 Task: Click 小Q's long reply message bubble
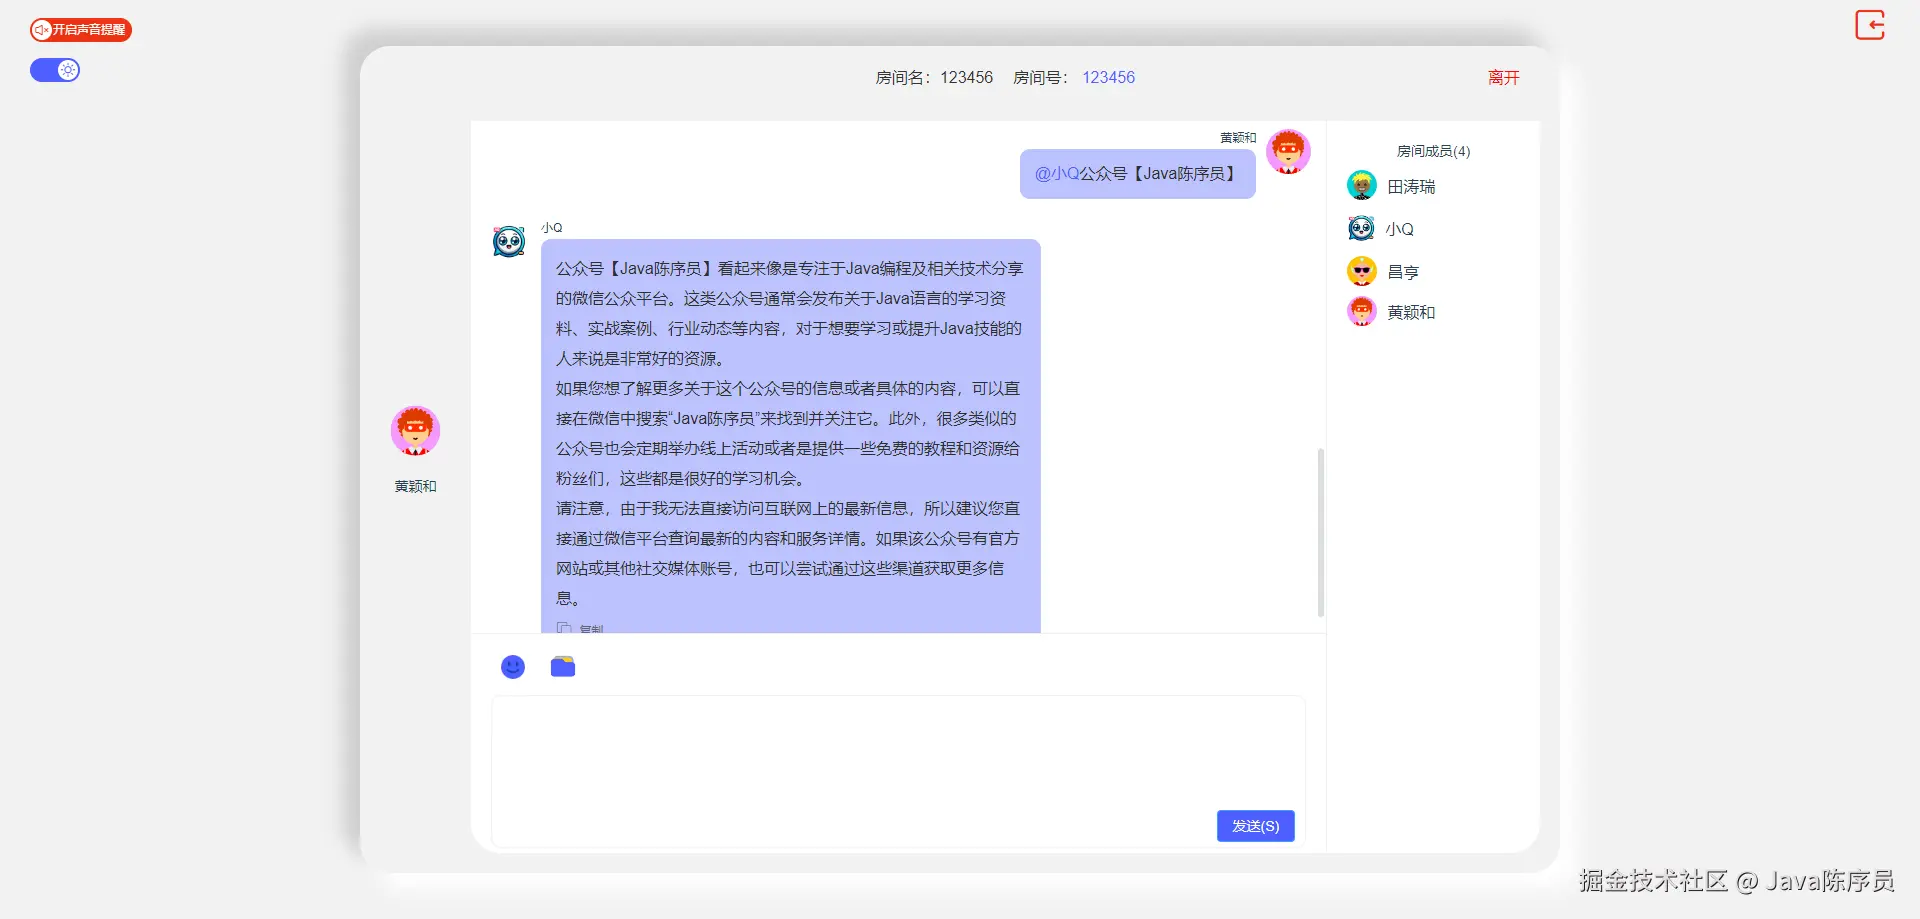tap(791, 436)
